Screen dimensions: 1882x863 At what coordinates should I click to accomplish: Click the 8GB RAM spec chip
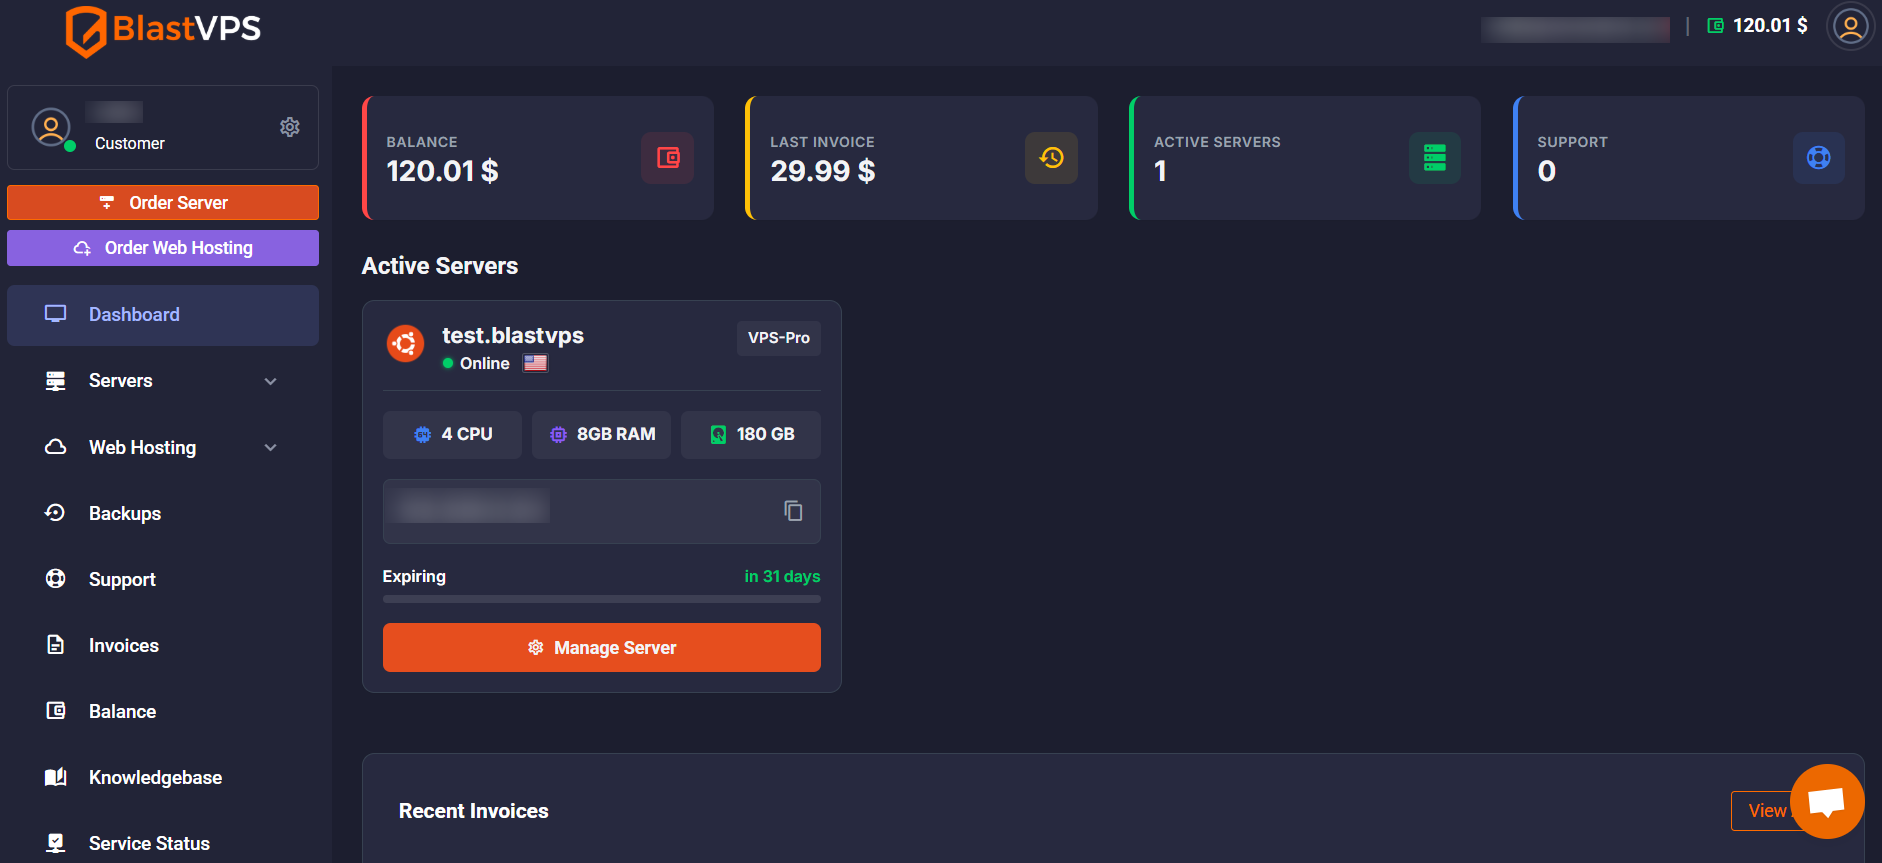click(x=601, y=435)
